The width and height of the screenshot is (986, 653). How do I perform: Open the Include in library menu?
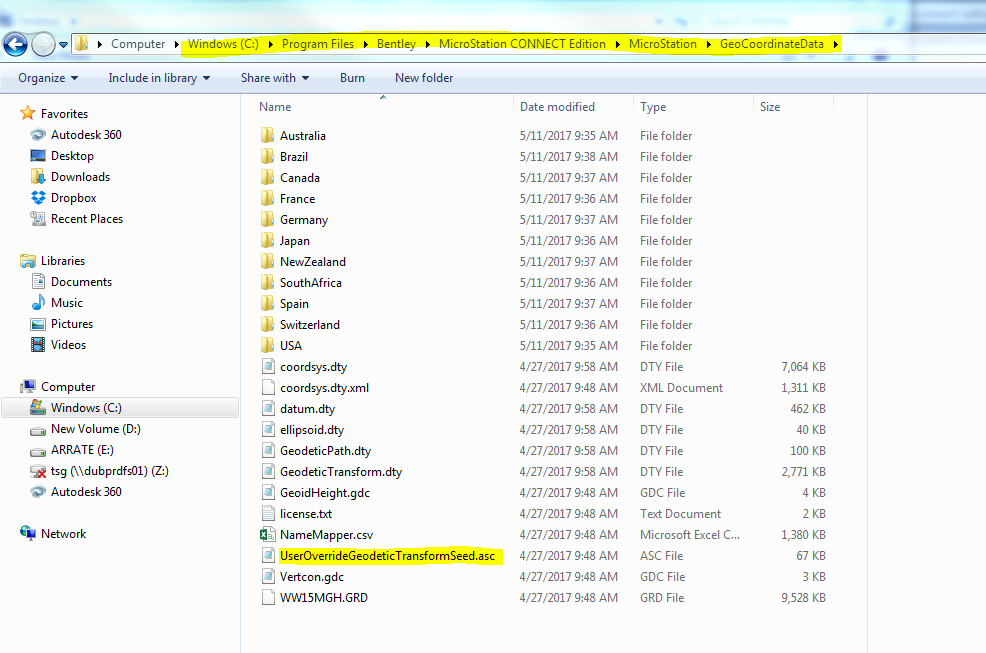coord(159,78)
